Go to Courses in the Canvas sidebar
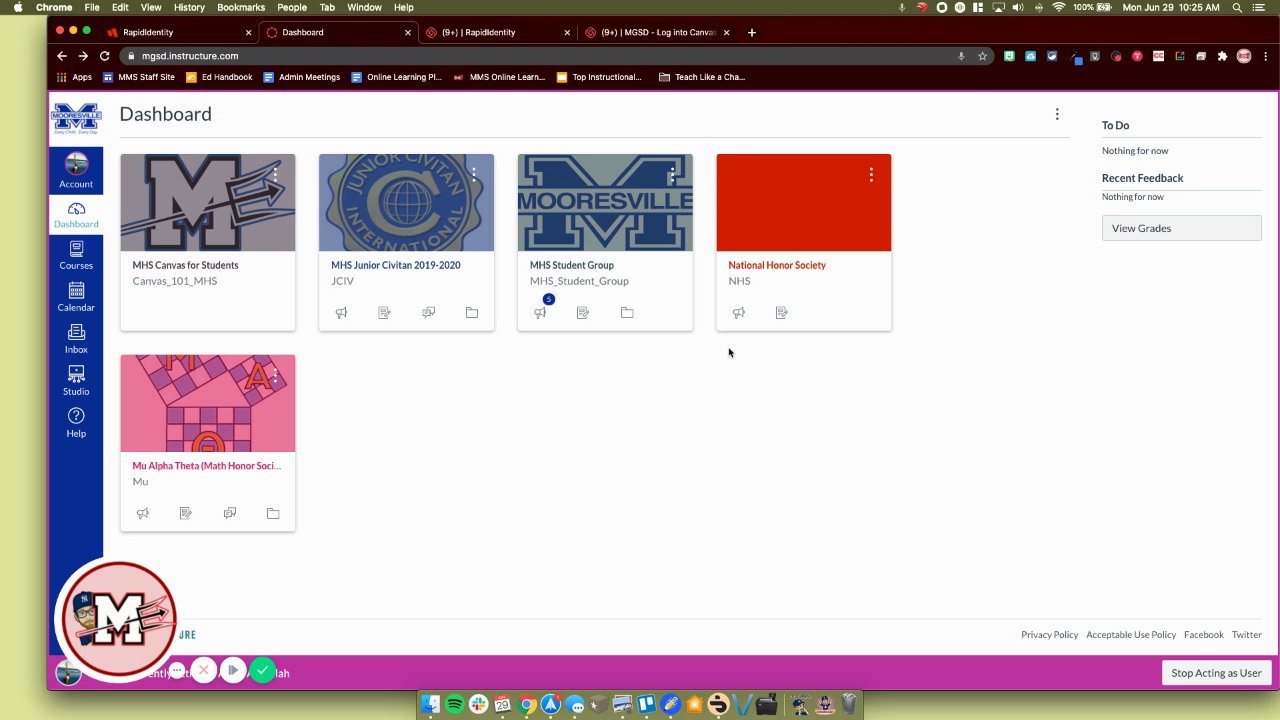Screen dimensions: 1280x720 [76, 255]
